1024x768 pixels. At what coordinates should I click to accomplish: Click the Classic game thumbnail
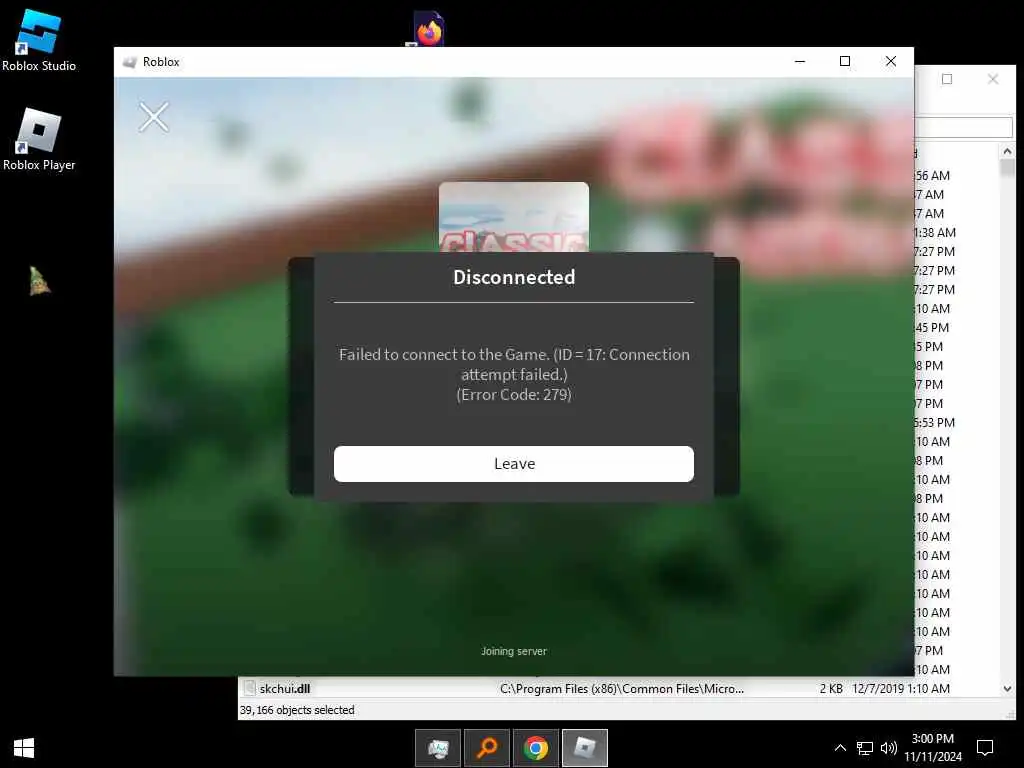(513, 217)
